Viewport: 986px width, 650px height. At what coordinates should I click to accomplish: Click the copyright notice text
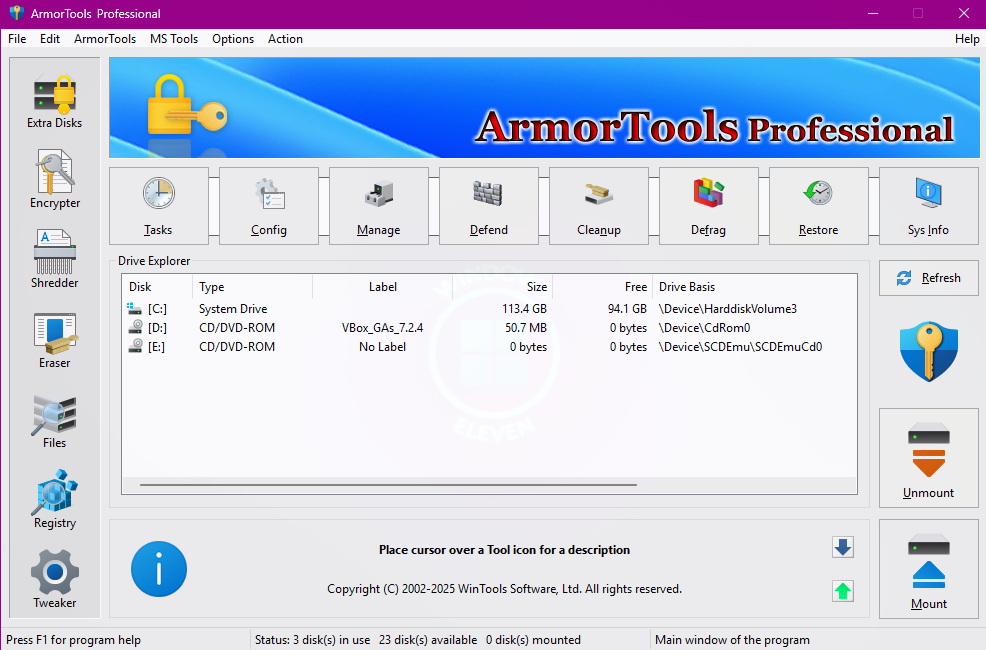(504, 589)
